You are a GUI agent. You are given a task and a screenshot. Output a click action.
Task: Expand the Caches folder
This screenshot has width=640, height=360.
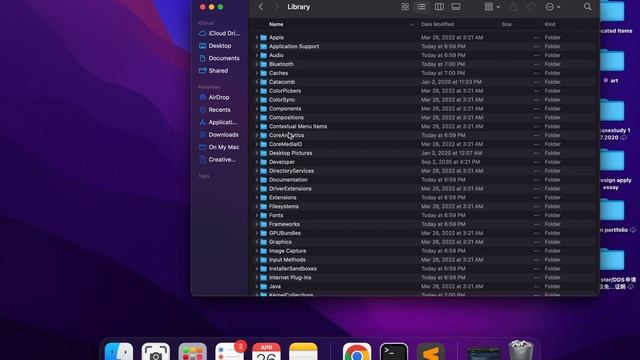(x=257, y=73)
